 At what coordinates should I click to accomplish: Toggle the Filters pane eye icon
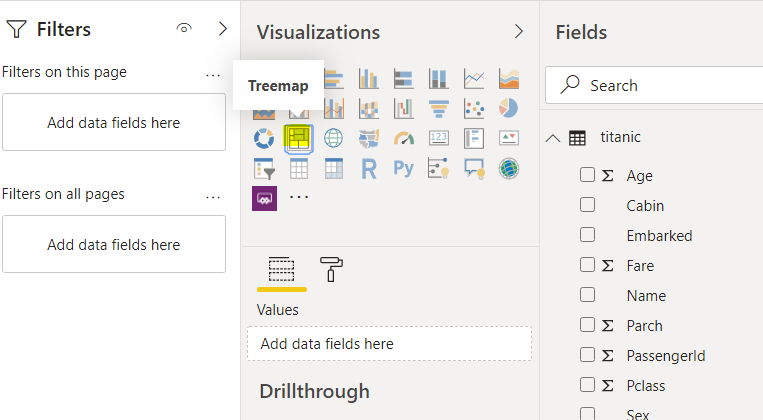(184, 29)
